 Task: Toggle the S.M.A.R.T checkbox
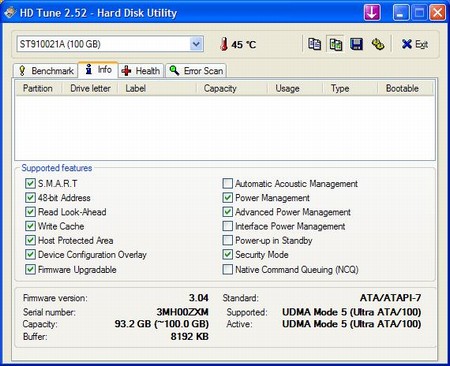(x=30, y=183)
